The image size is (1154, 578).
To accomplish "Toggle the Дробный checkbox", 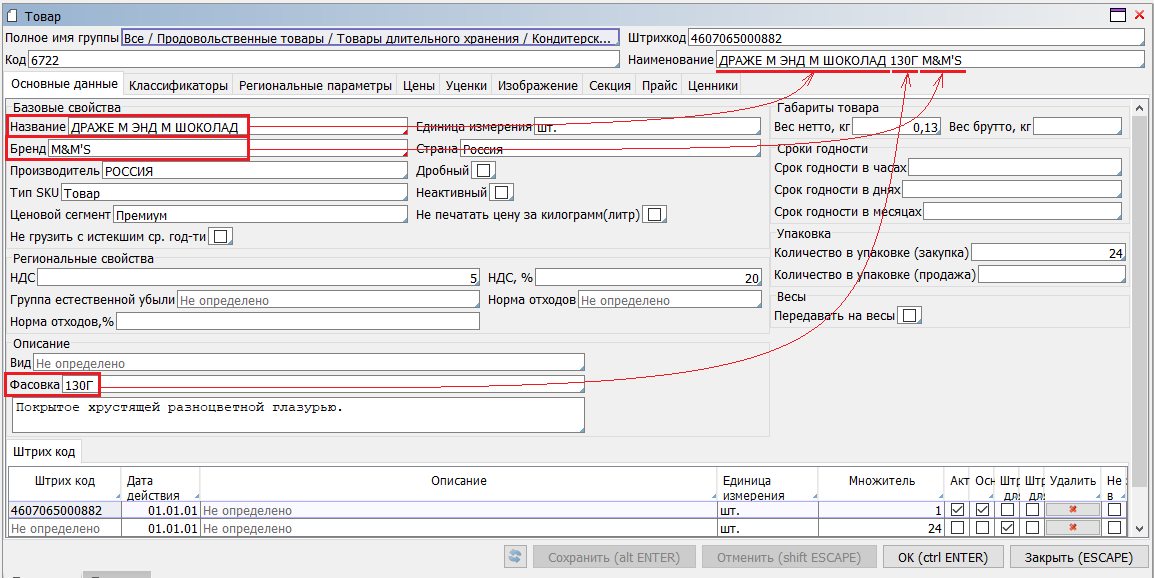I will (x=484, y=171).
